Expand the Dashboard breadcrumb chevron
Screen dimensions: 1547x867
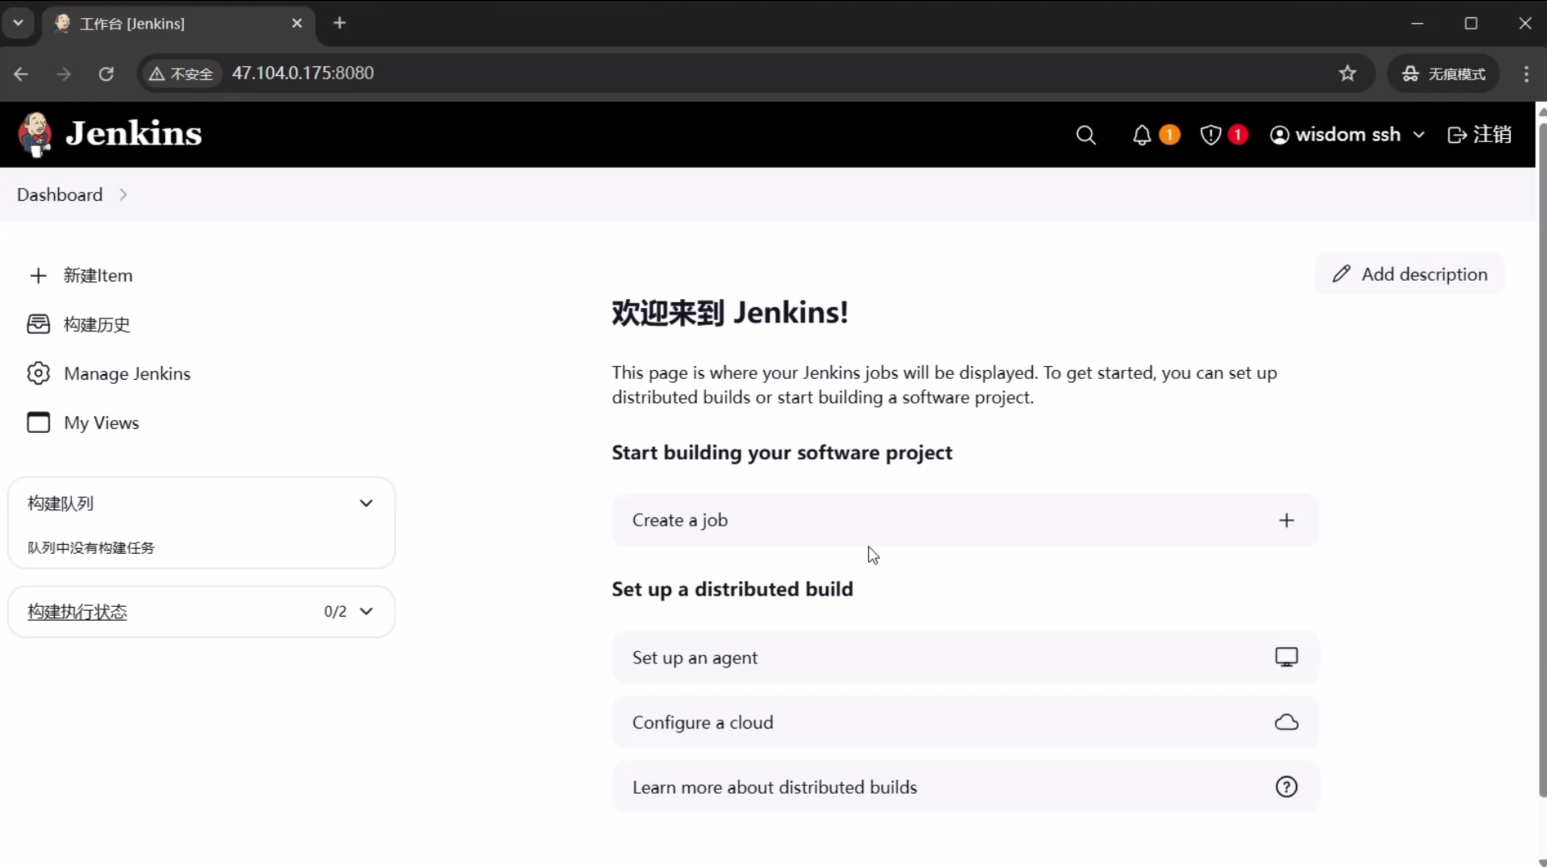pyautogui.click(x=123, y=195)
